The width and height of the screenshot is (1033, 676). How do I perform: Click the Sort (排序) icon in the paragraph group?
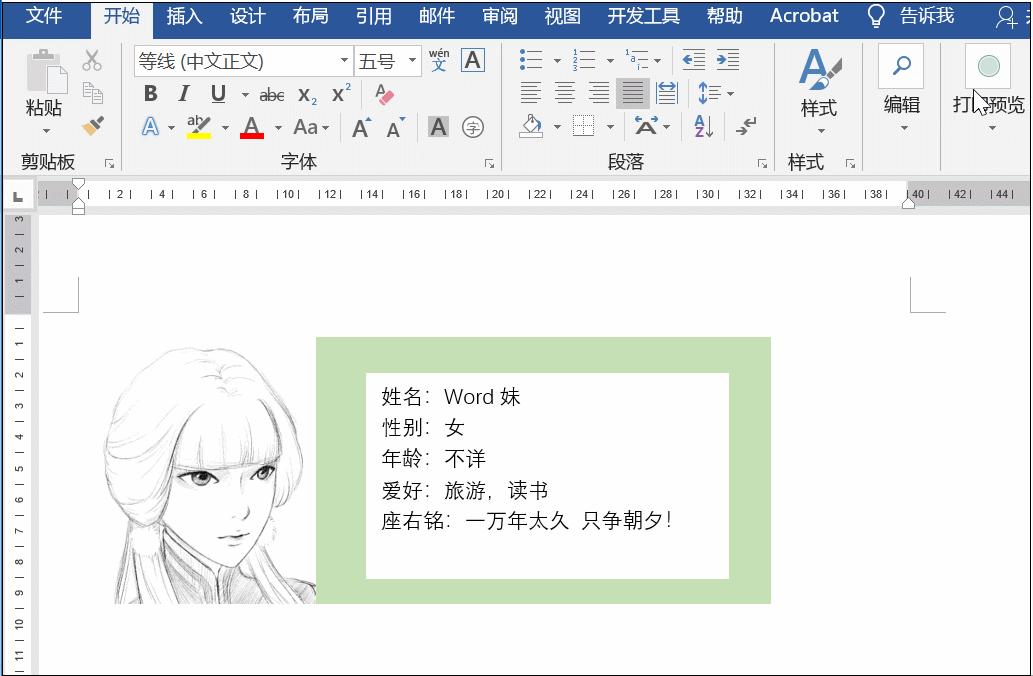coord(703,127)
